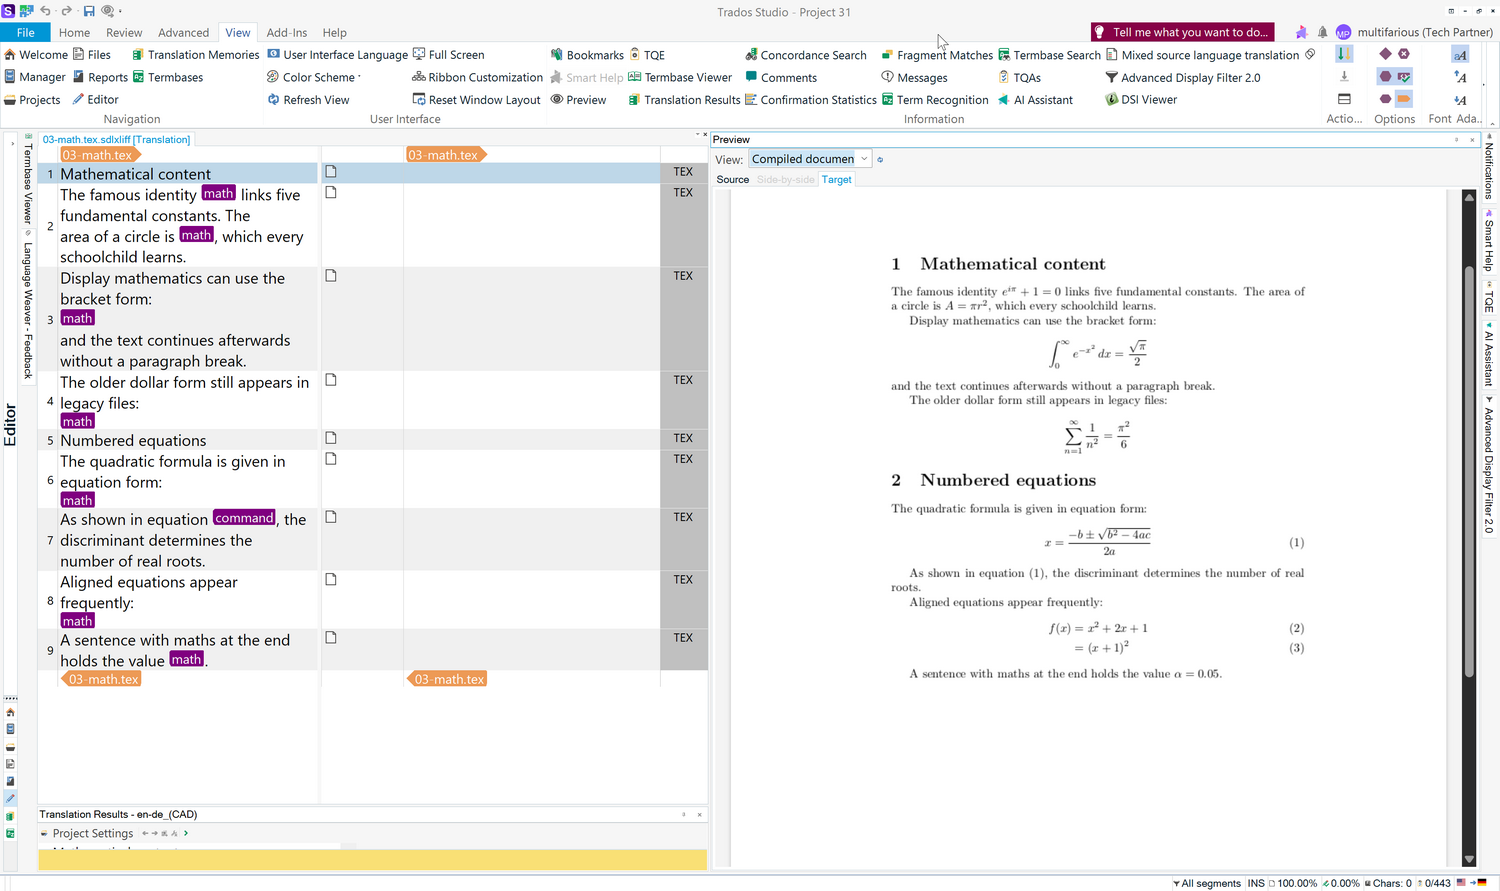Increase font size with the up-arrow A icon

click(x=1460, y=77)
